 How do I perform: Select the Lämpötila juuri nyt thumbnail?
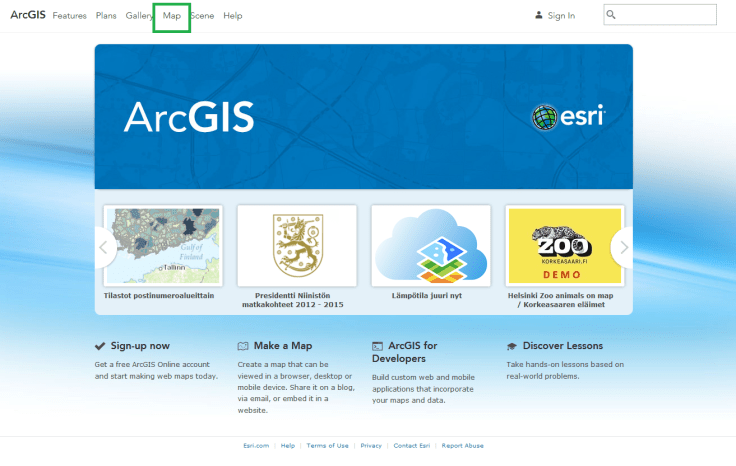click(x=430, y=245)
